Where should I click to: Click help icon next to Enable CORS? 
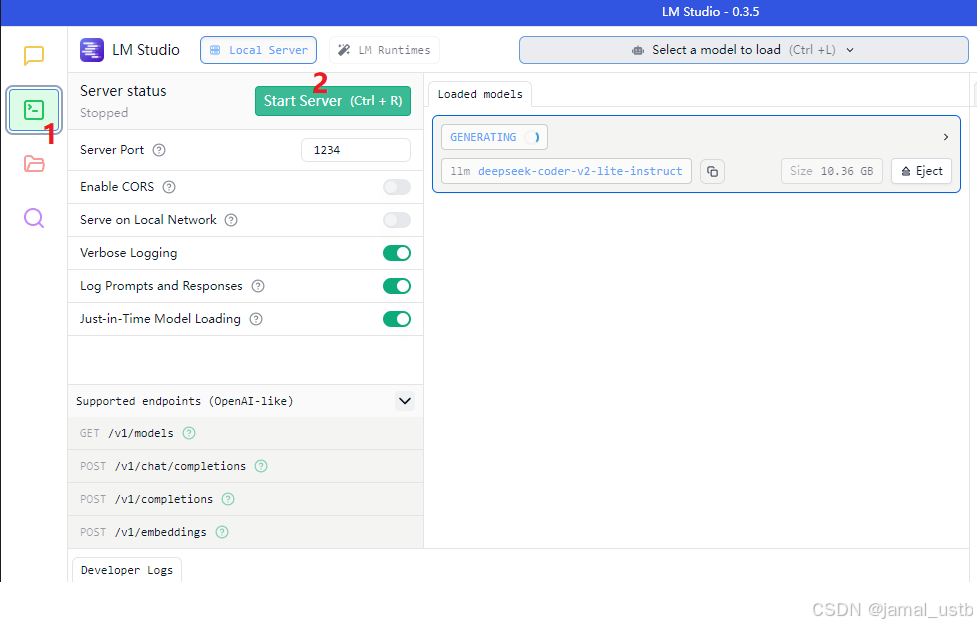(x=169, y=187)
